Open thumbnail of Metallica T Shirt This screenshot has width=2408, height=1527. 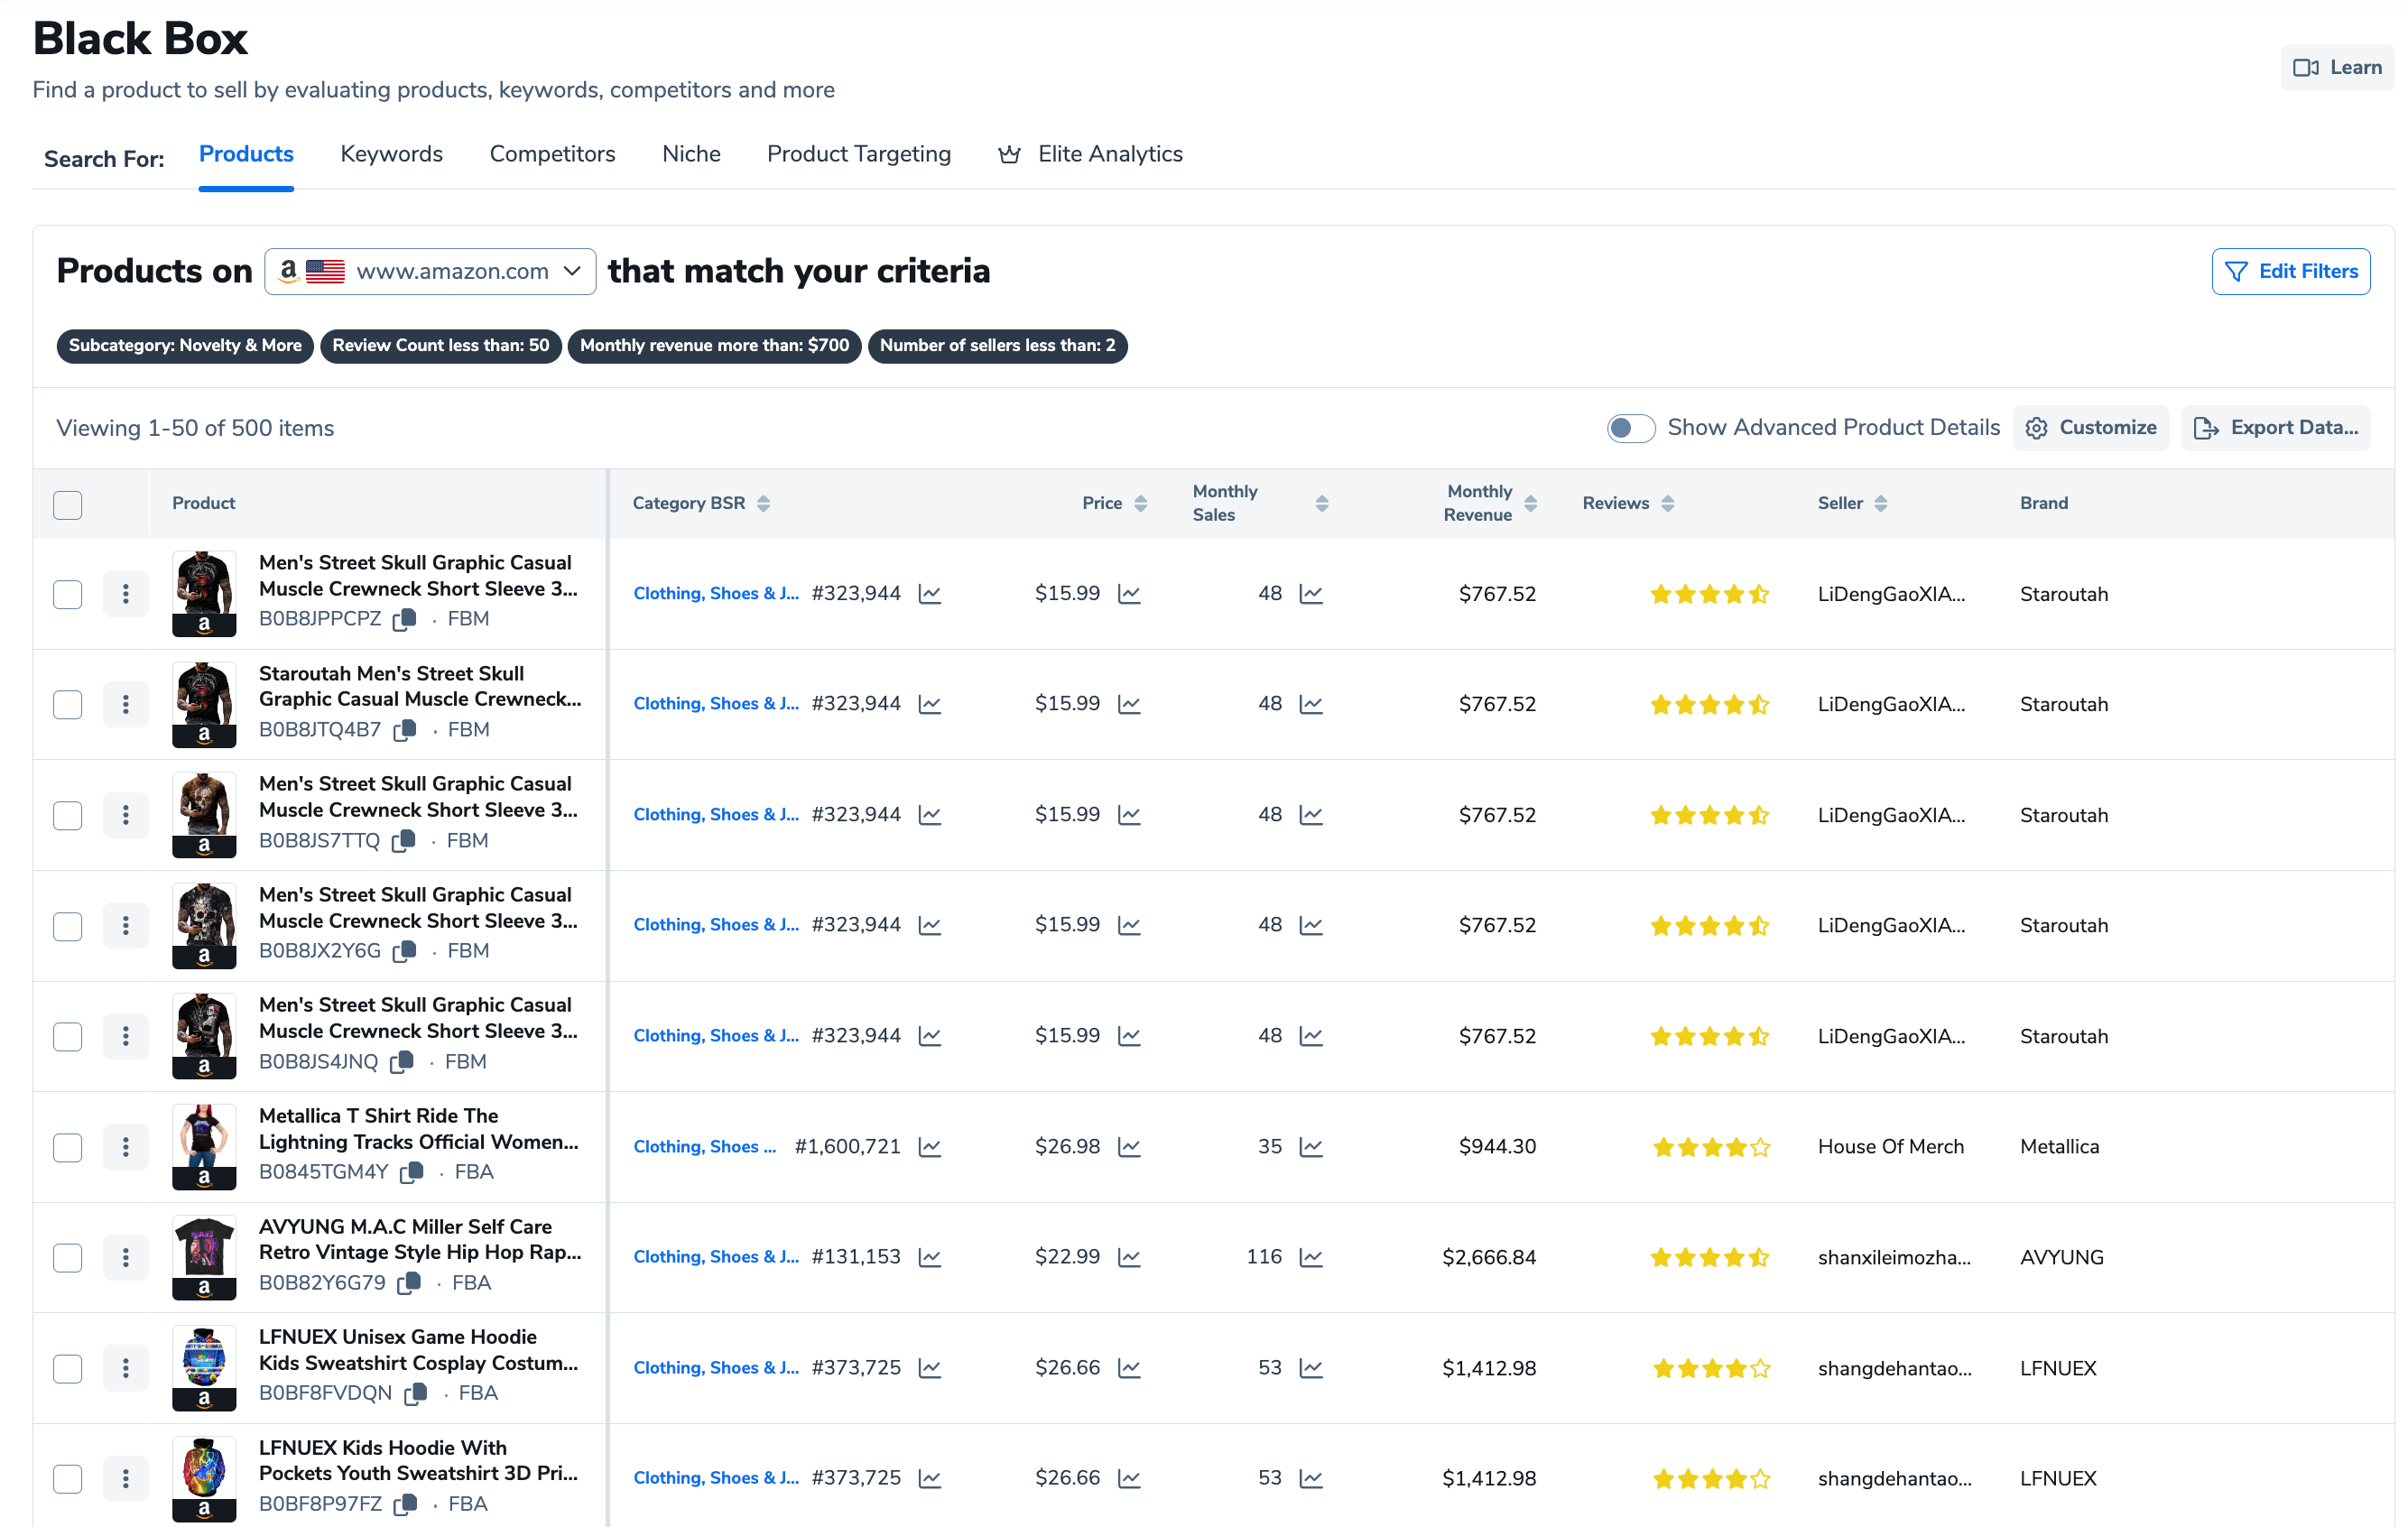[x=204, y=1147]
